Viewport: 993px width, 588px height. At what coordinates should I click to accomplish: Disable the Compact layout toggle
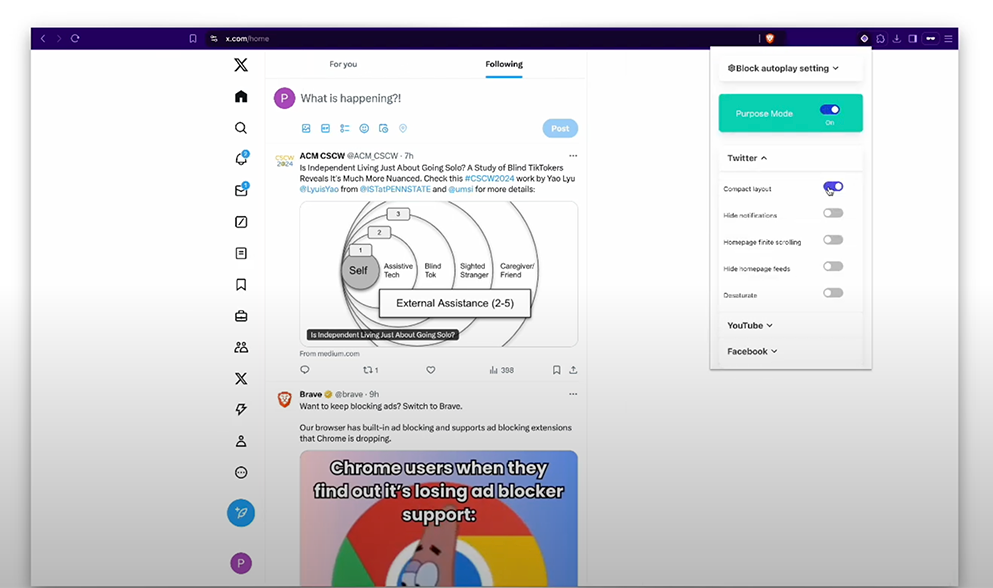(x=833, y=187)
